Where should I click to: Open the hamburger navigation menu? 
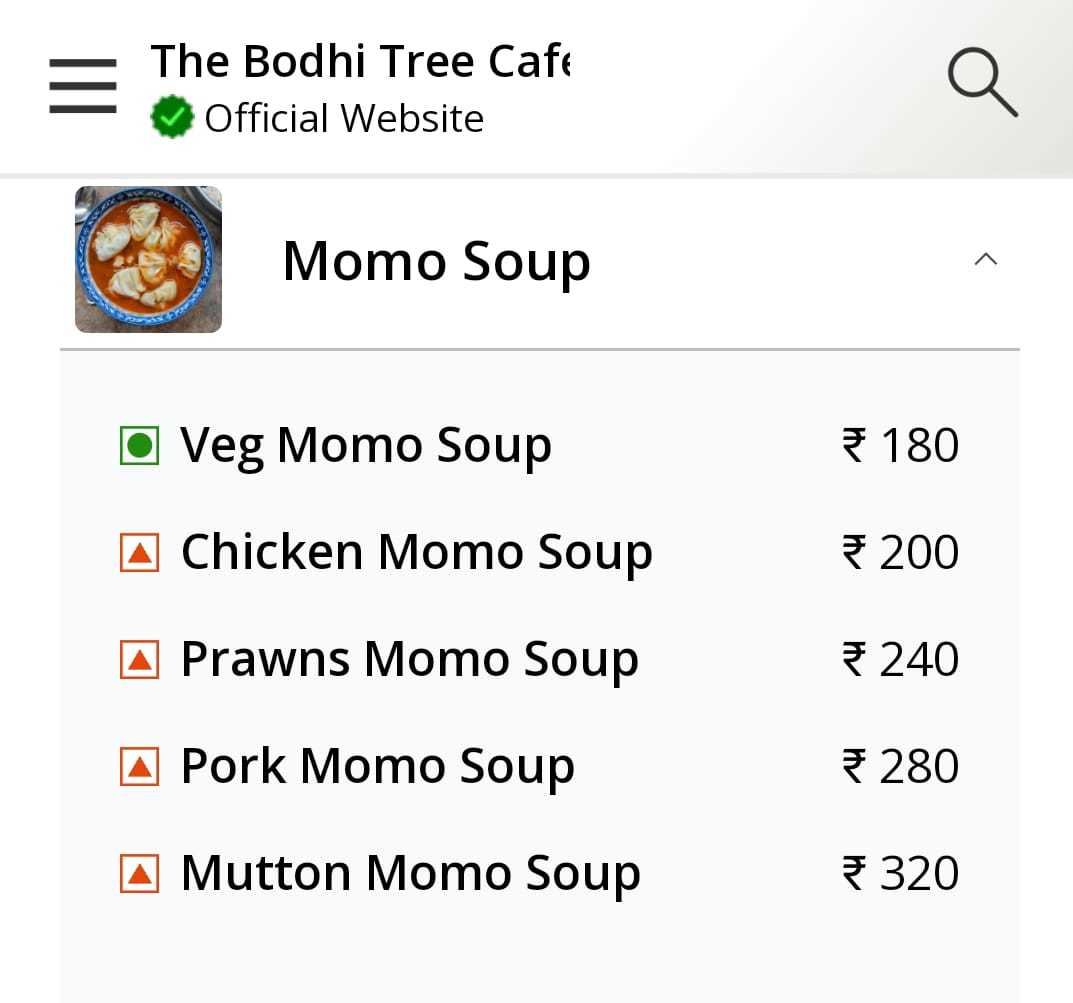coord(82,86)
